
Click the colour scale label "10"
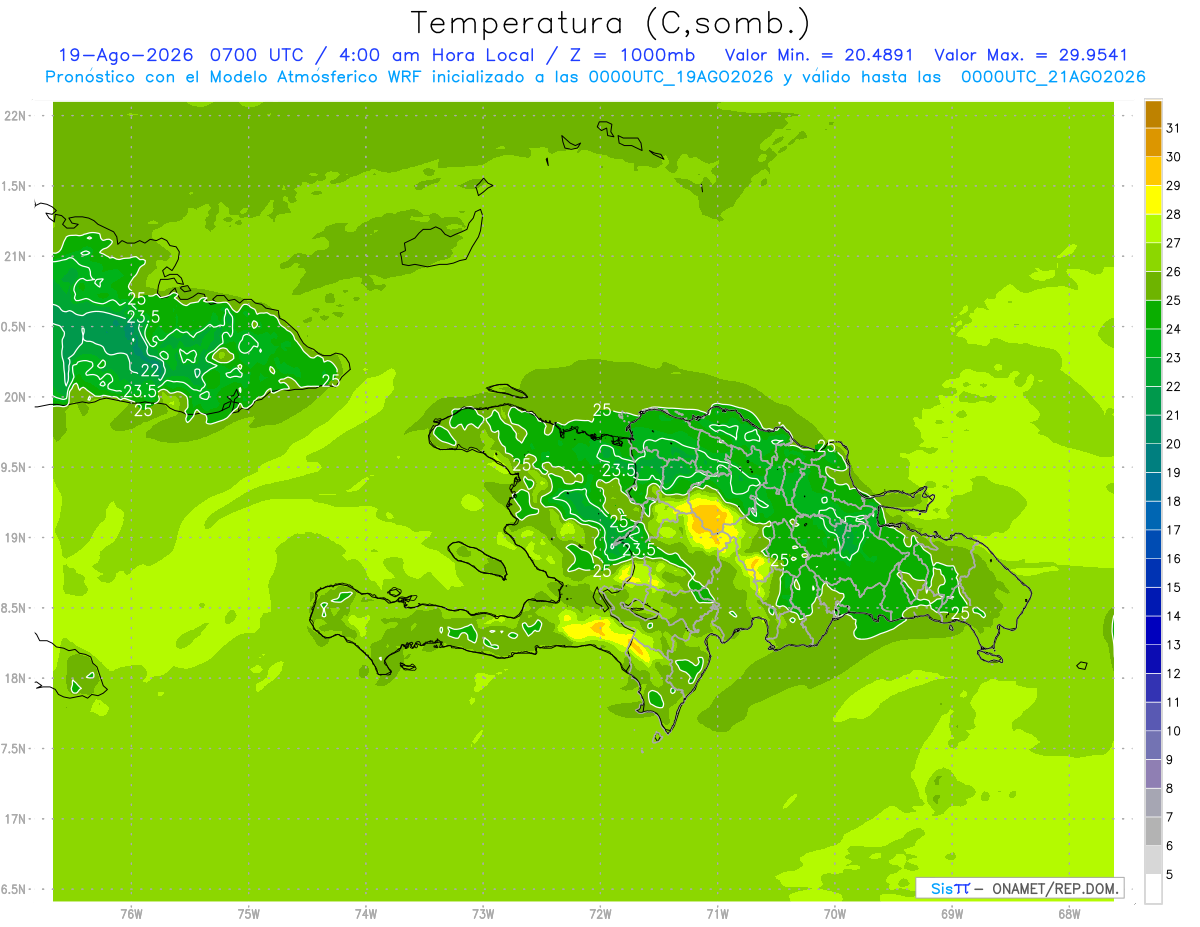point(1173,731)
